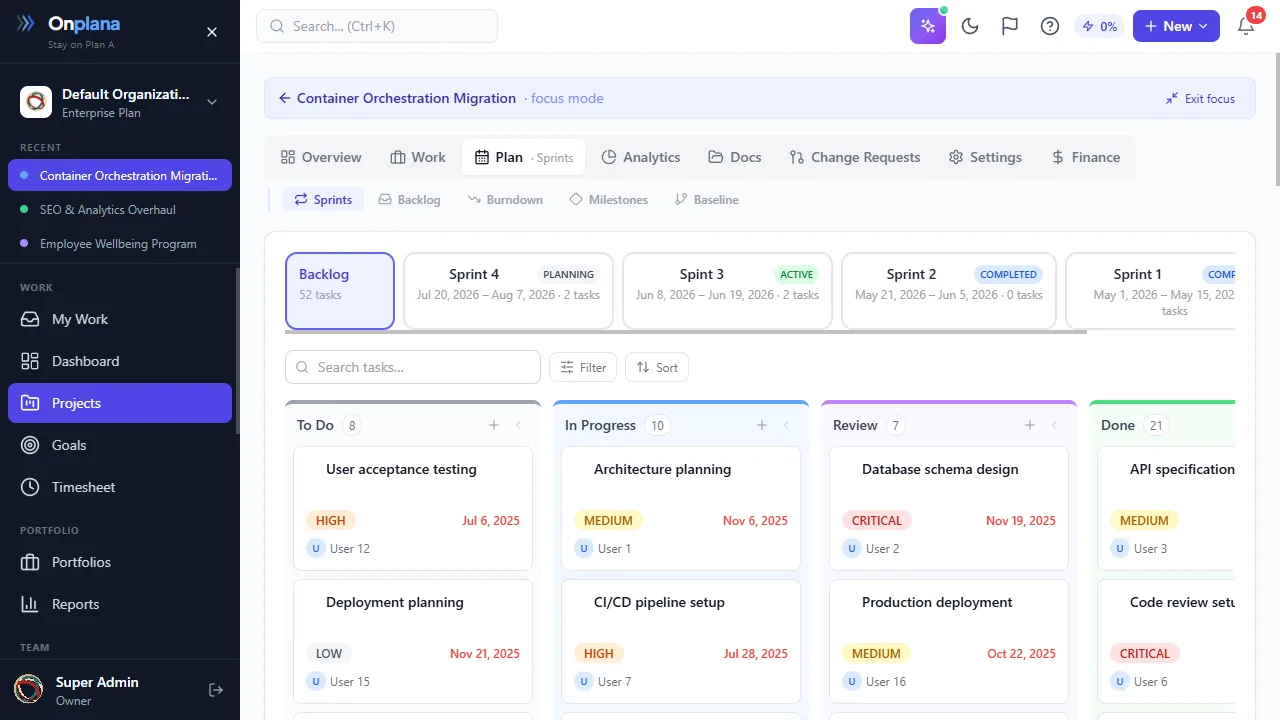Open Production deployment task card
This screenshot has height=720, width=1280.
pyautogui.click(x=949, y=641)
